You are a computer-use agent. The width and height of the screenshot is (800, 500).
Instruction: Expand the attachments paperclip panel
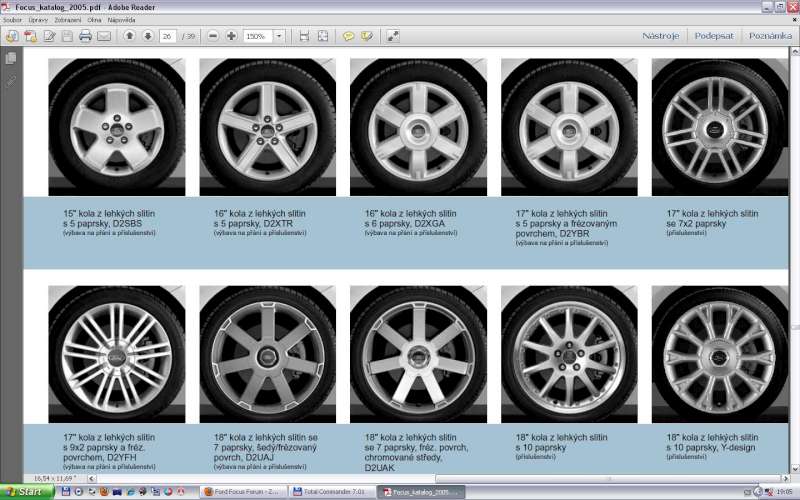click(x=11, y=80)
